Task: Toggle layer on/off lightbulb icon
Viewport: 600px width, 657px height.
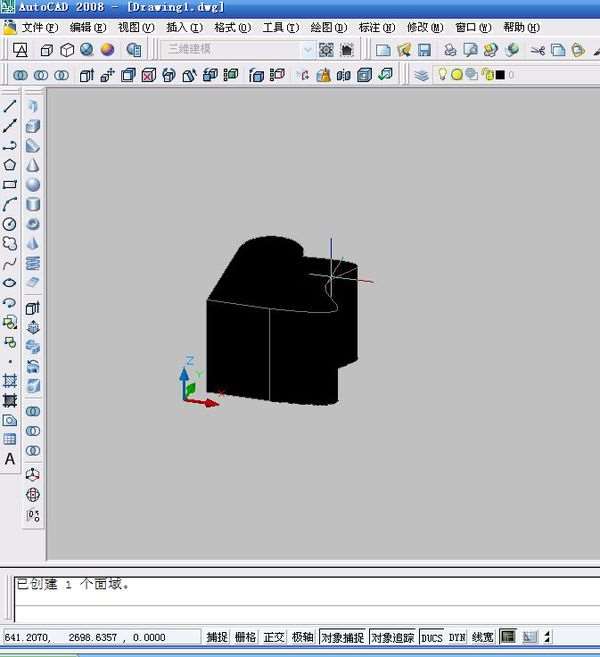Action: click(x=442, y=74)
